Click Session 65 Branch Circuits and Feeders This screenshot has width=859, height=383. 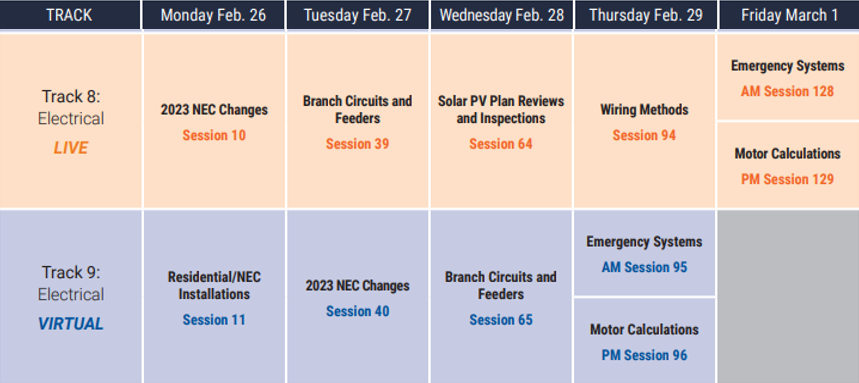501,320
